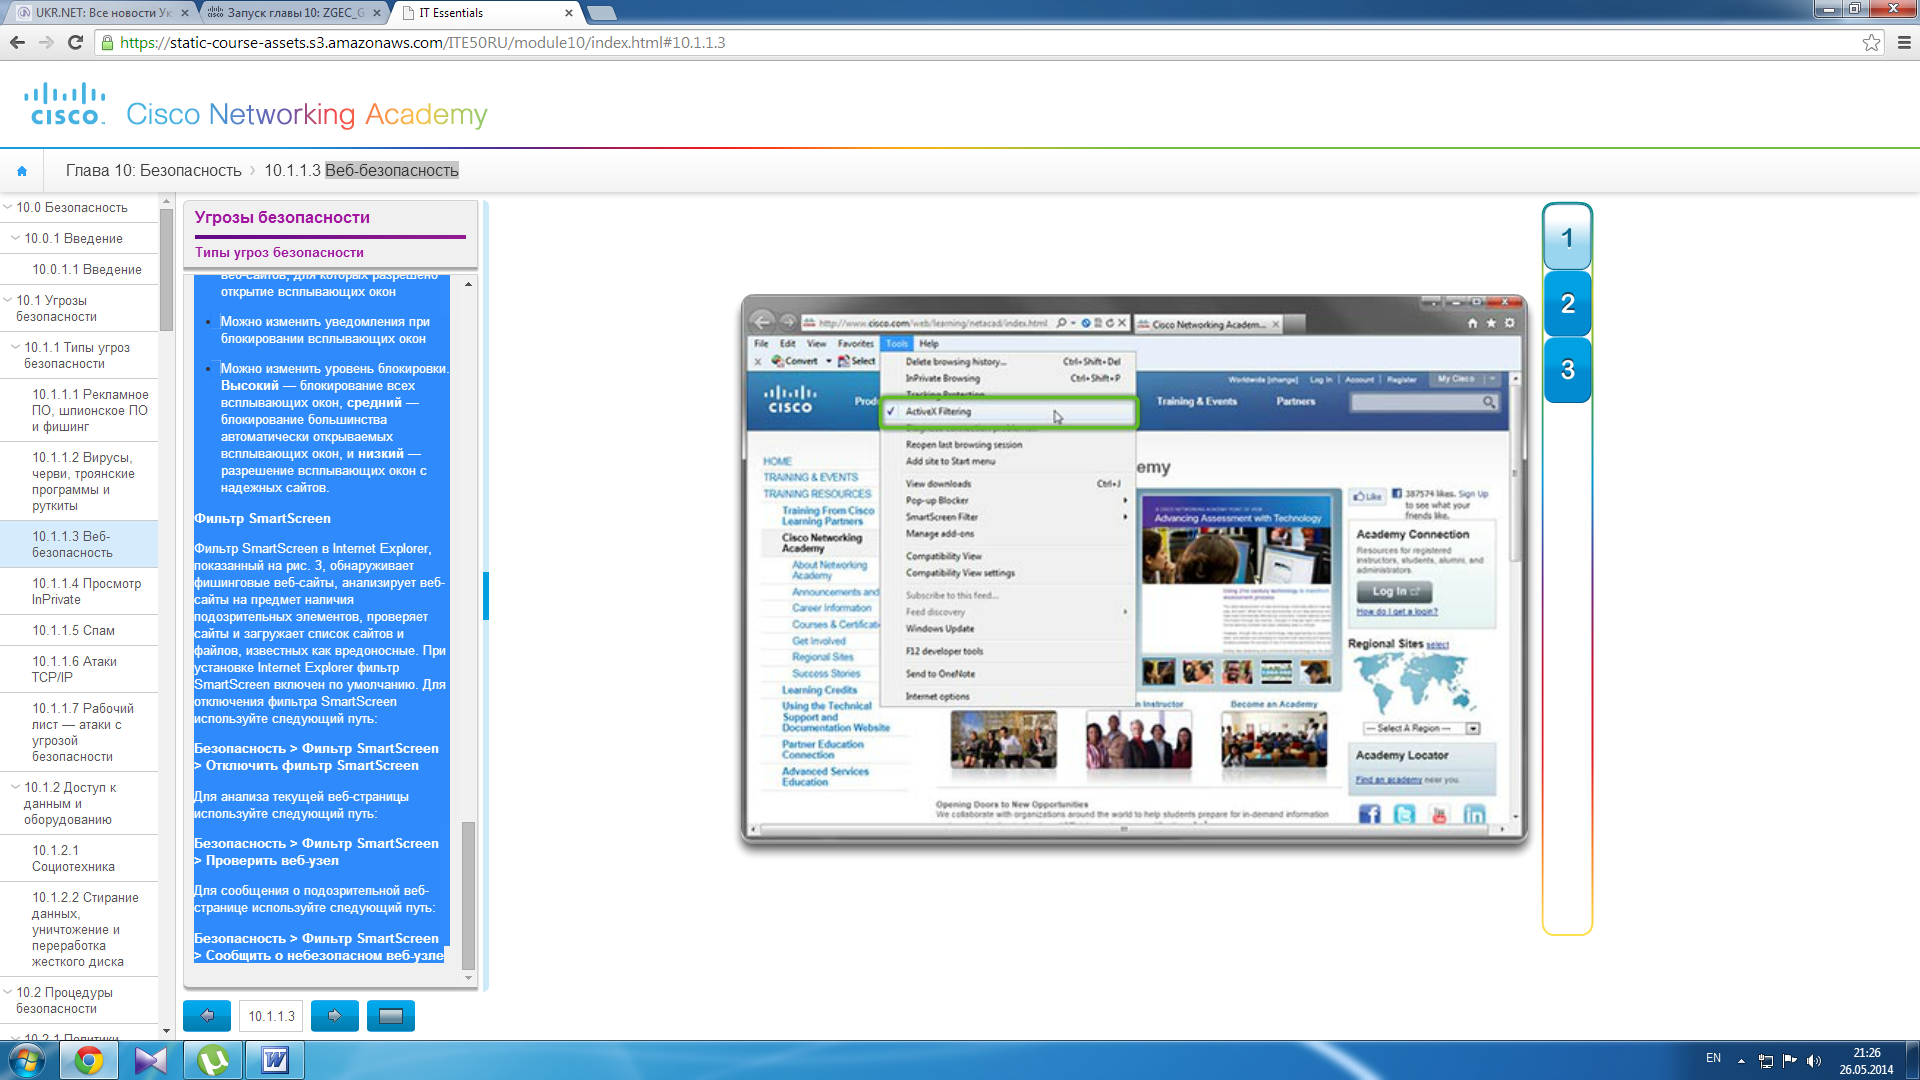Collapse the 10.1.1 Типы угроз безопасности node

pos(16,347)
